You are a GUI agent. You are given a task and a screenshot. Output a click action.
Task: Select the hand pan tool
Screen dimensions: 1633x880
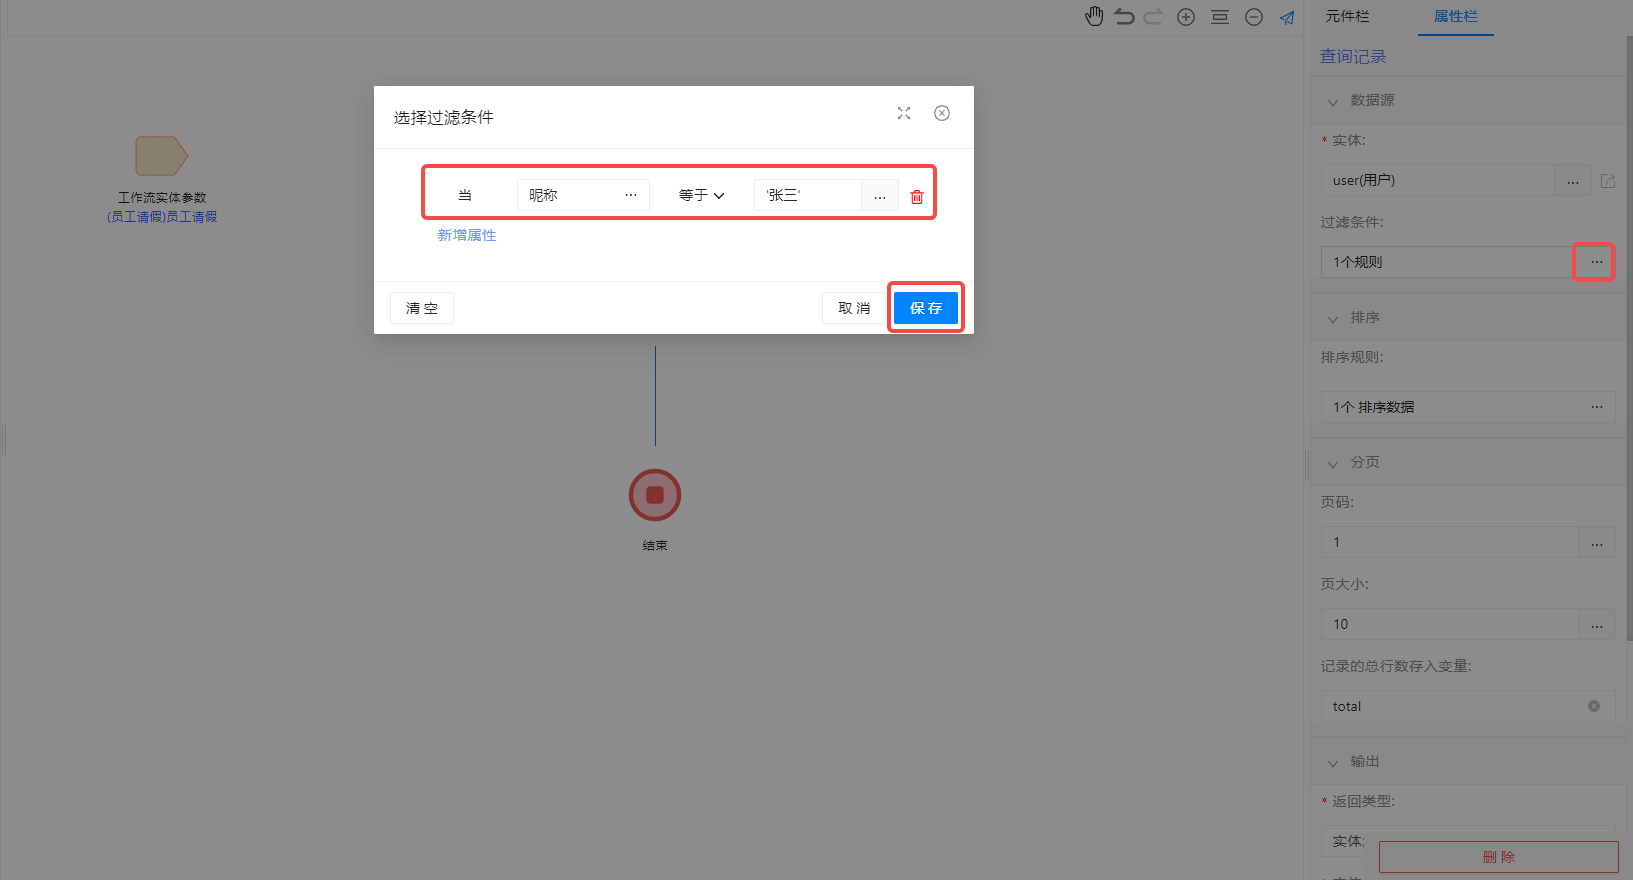tap(1094, 16)
